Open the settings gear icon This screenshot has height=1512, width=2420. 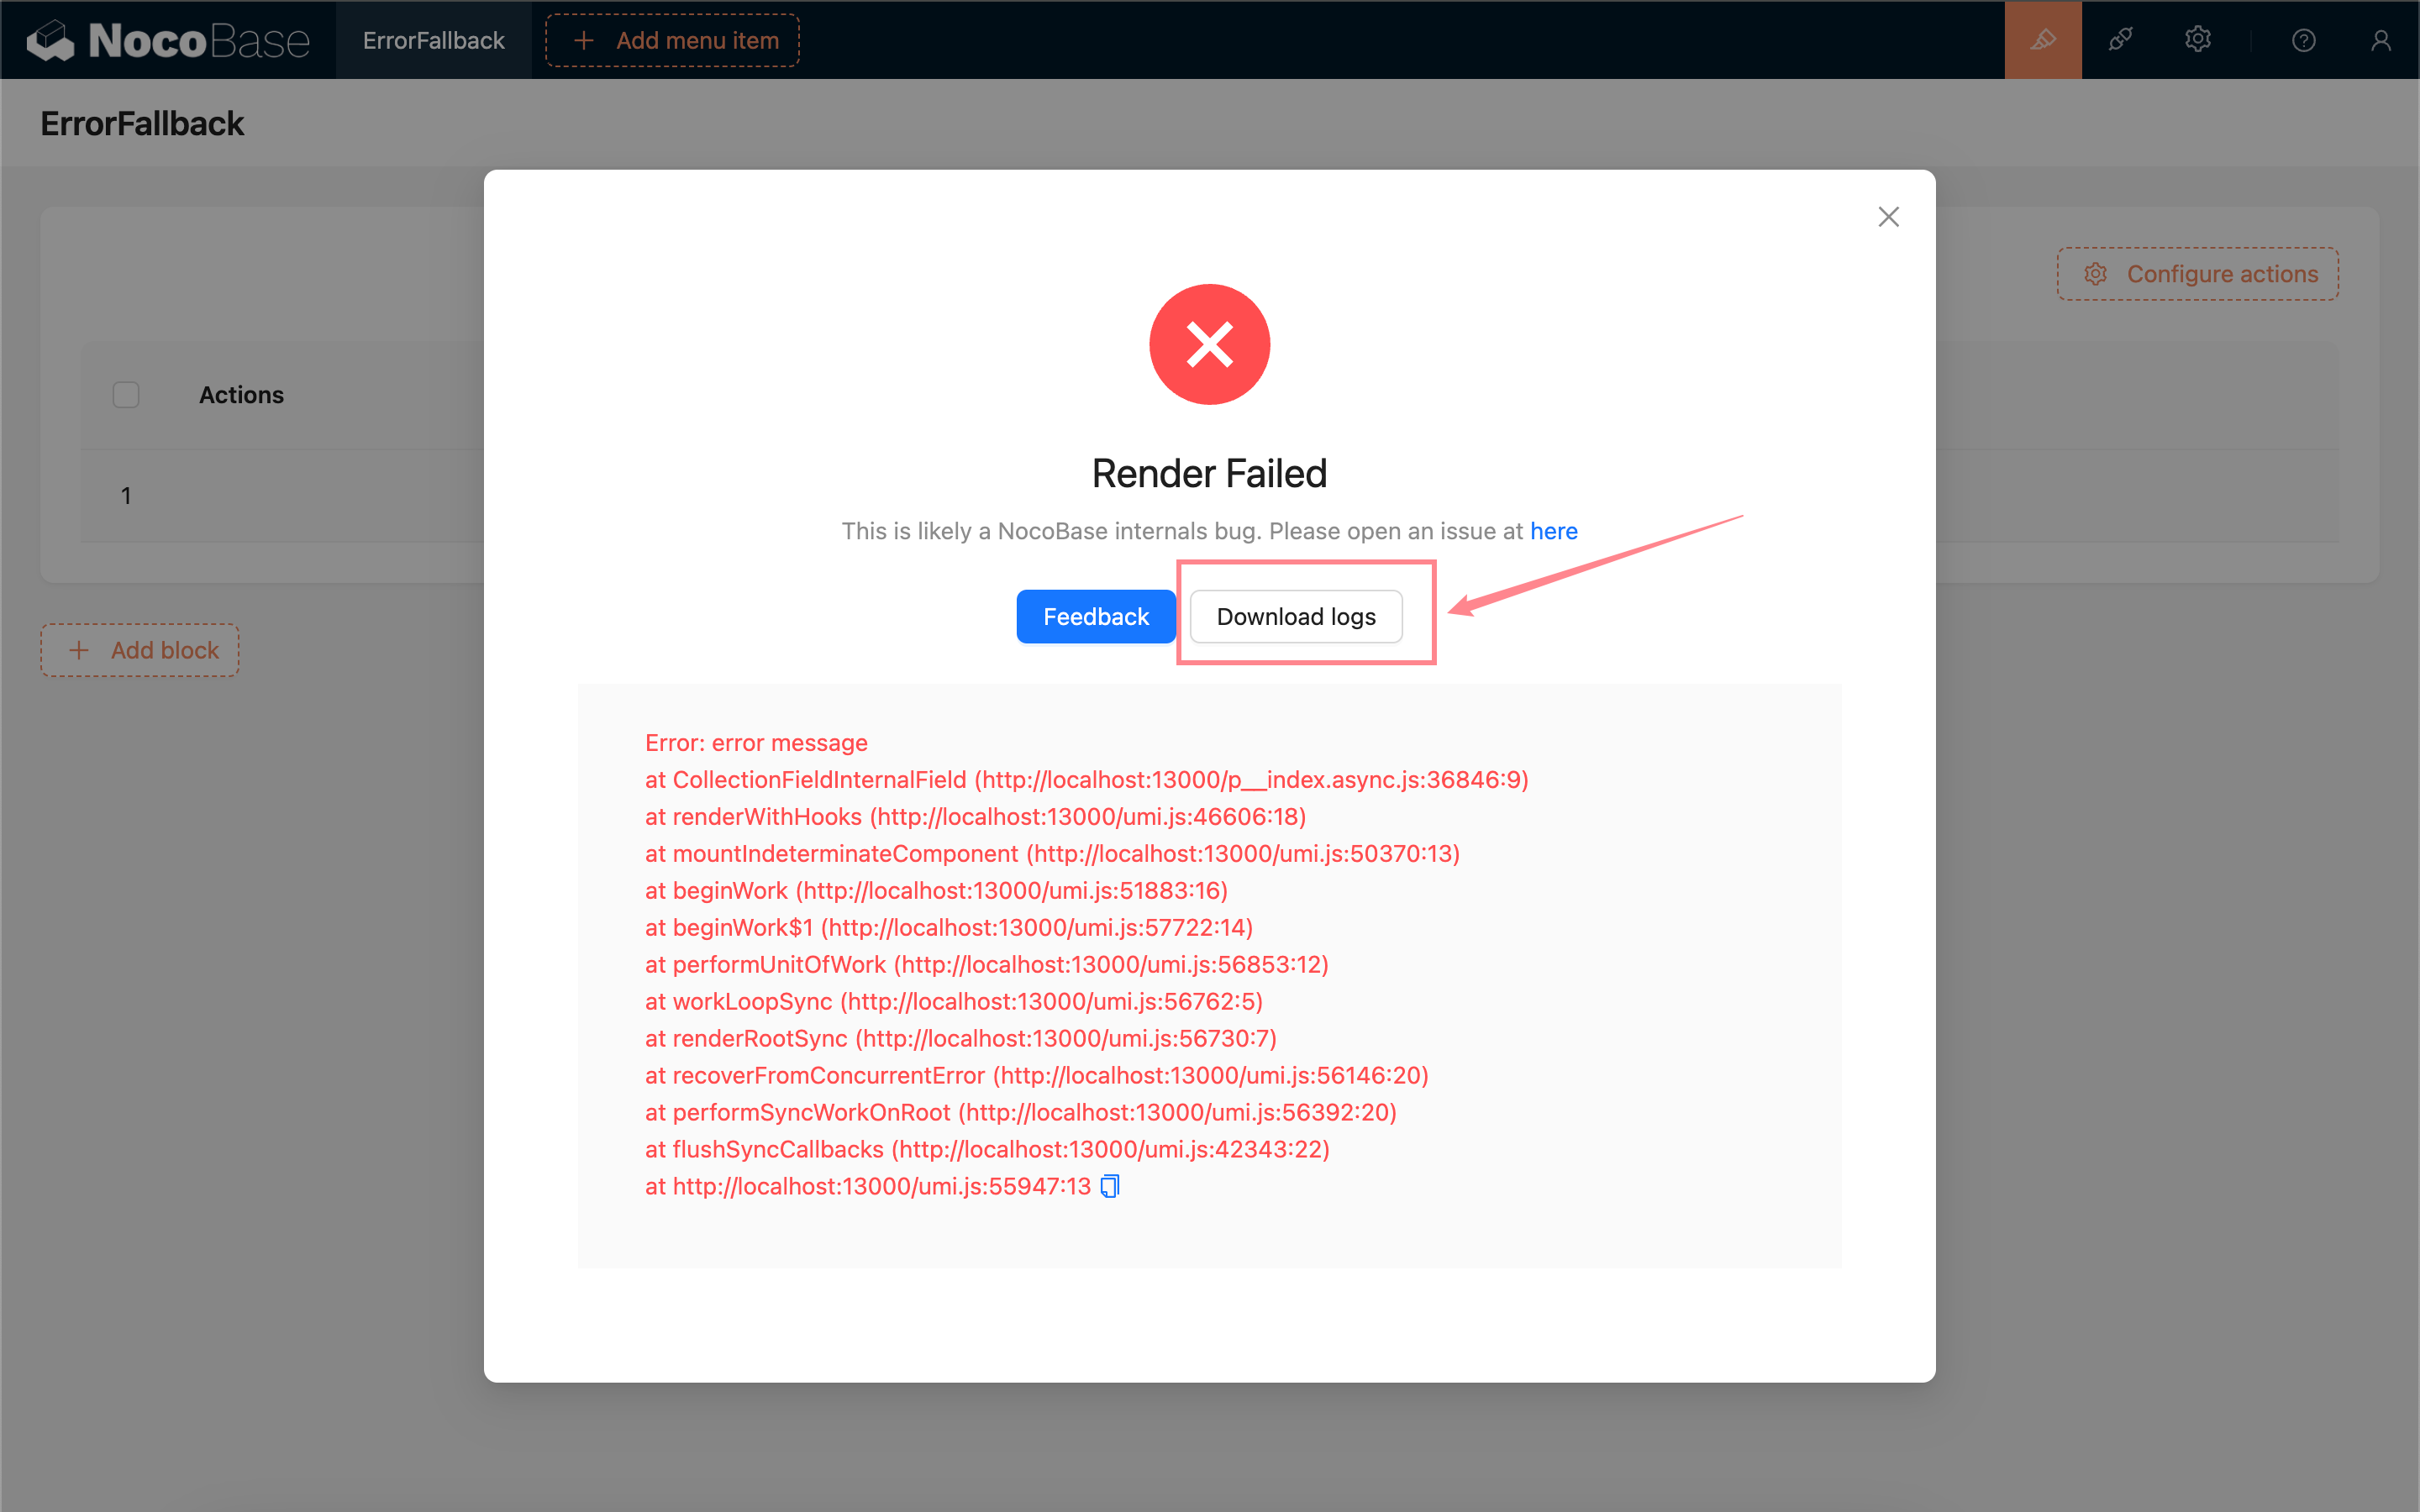[x=2196, y=39]
